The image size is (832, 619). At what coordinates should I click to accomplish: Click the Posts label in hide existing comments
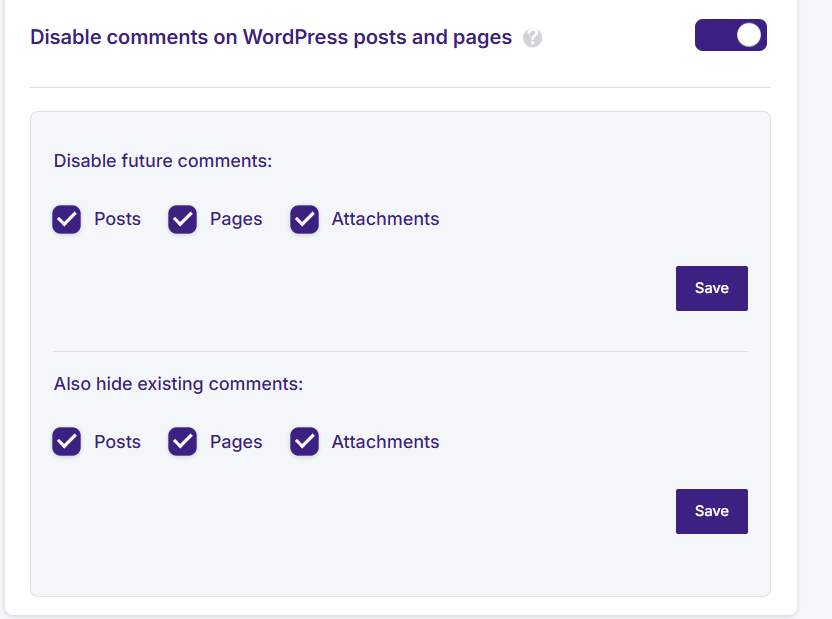(x=117, y=442)
